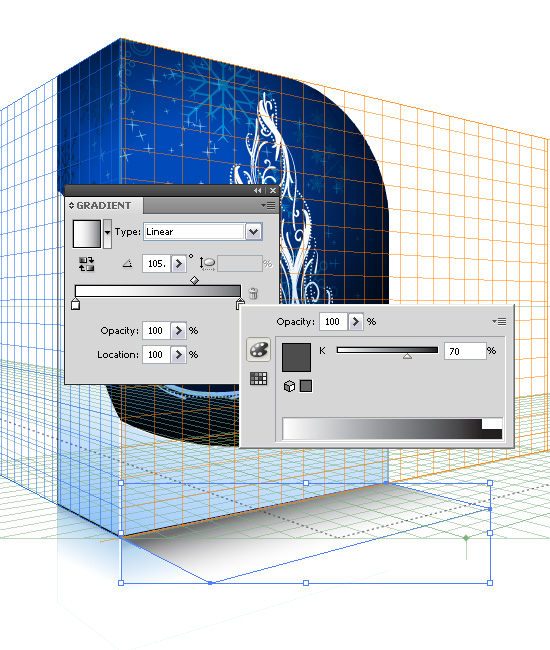Screen dimensions: 550x650
Task: Select the gradient midpoint diamond
Action: tap(194, 281)
